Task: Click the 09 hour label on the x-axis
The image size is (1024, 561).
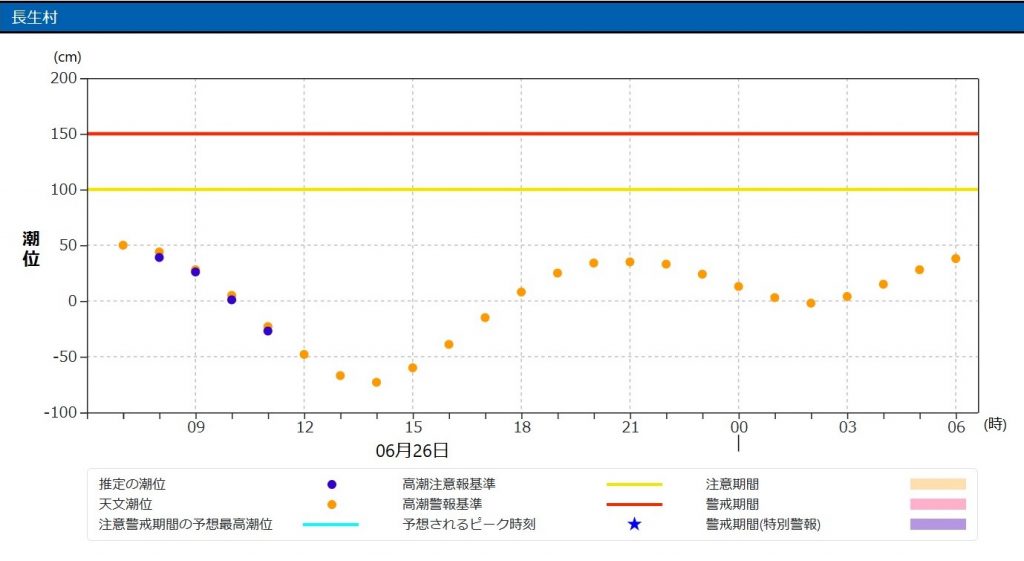Action: 196,427
